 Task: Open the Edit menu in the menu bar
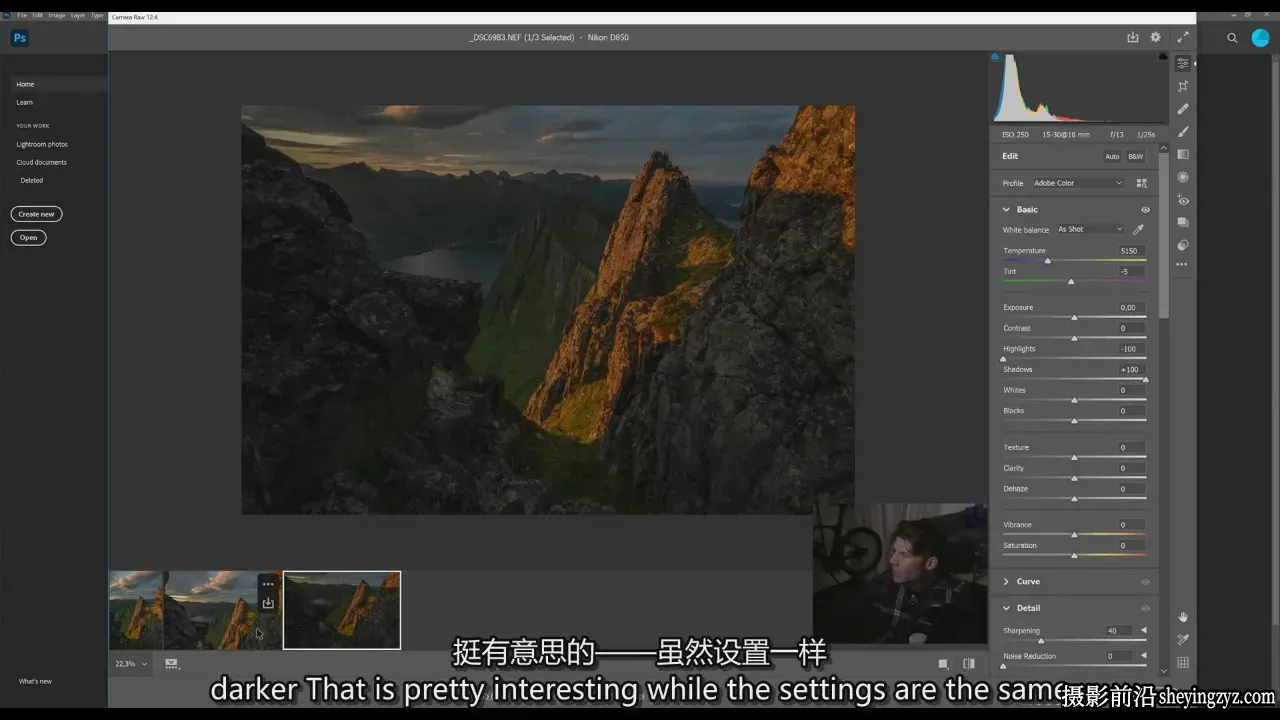[37, 16]
